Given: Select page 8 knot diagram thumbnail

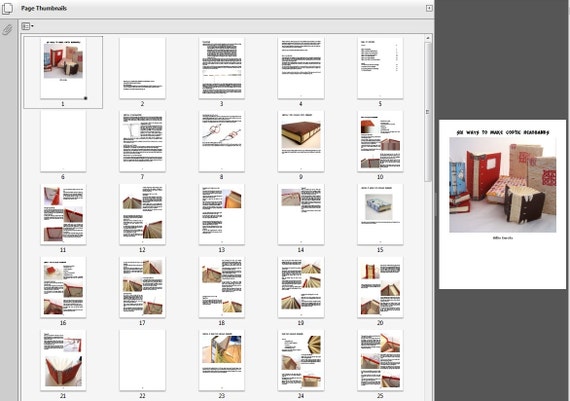Looking at the screenshot, I should point(221,141).
